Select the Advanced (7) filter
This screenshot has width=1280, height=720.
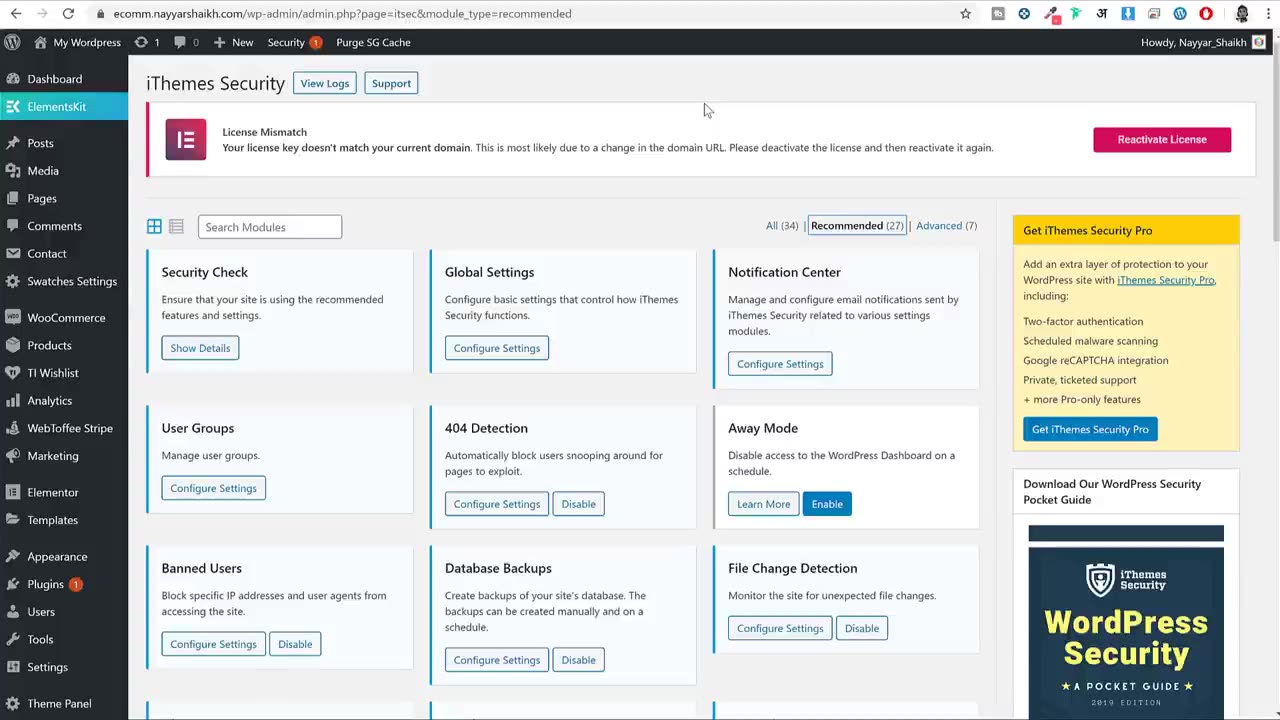(946, 226)
